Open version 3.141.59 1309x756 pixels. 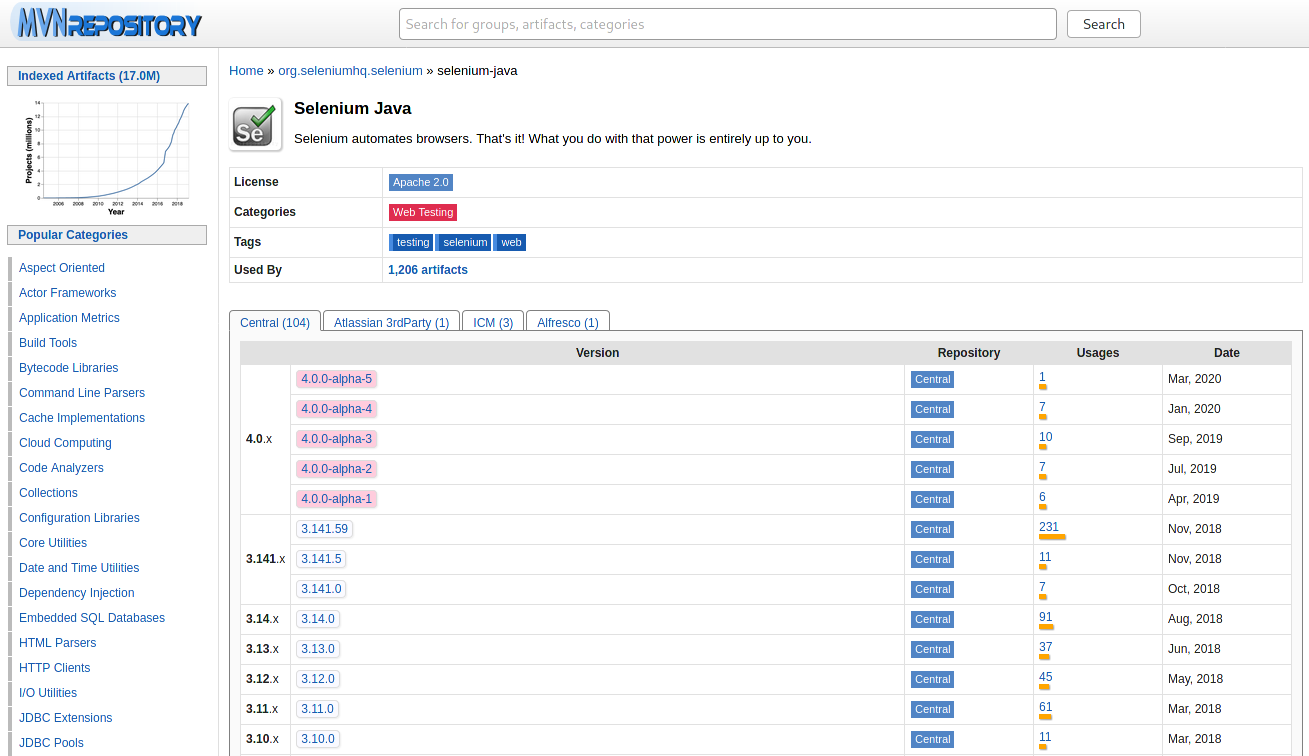[324, 529]
